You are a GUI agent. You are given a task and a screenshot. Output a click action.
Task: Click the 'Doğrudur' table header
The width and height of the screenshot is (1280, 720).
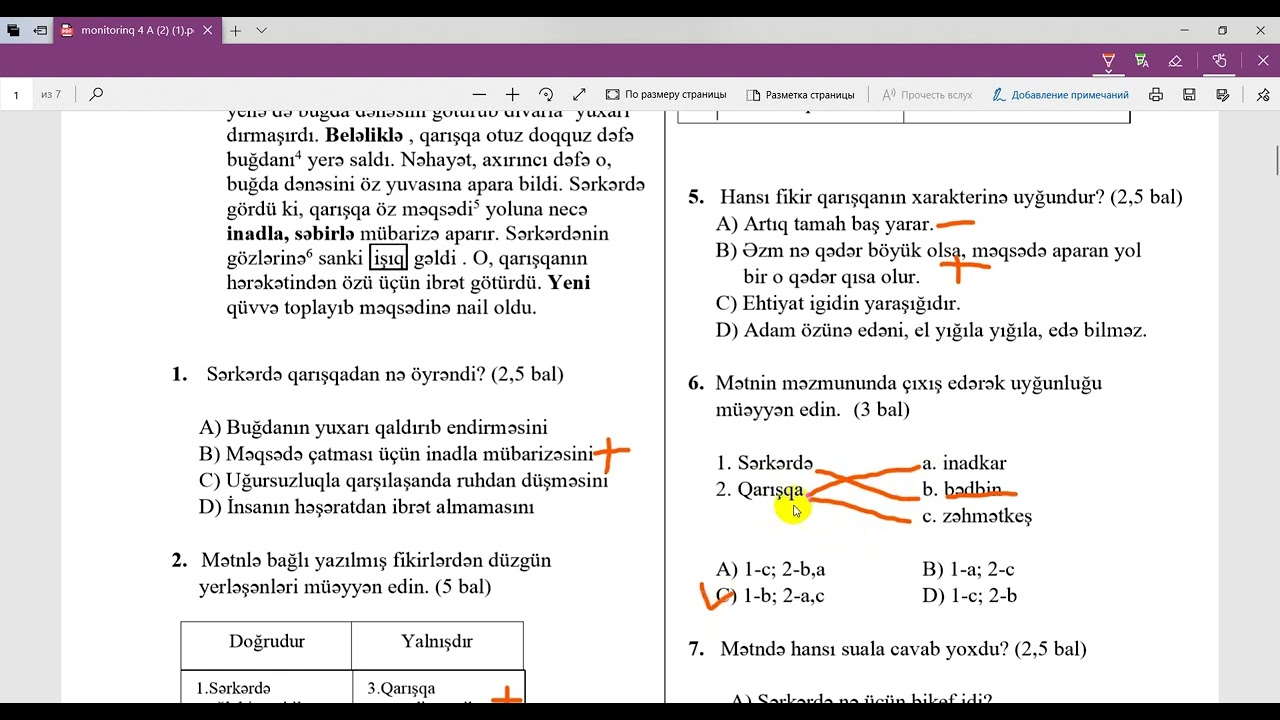(x=266, y=641)
